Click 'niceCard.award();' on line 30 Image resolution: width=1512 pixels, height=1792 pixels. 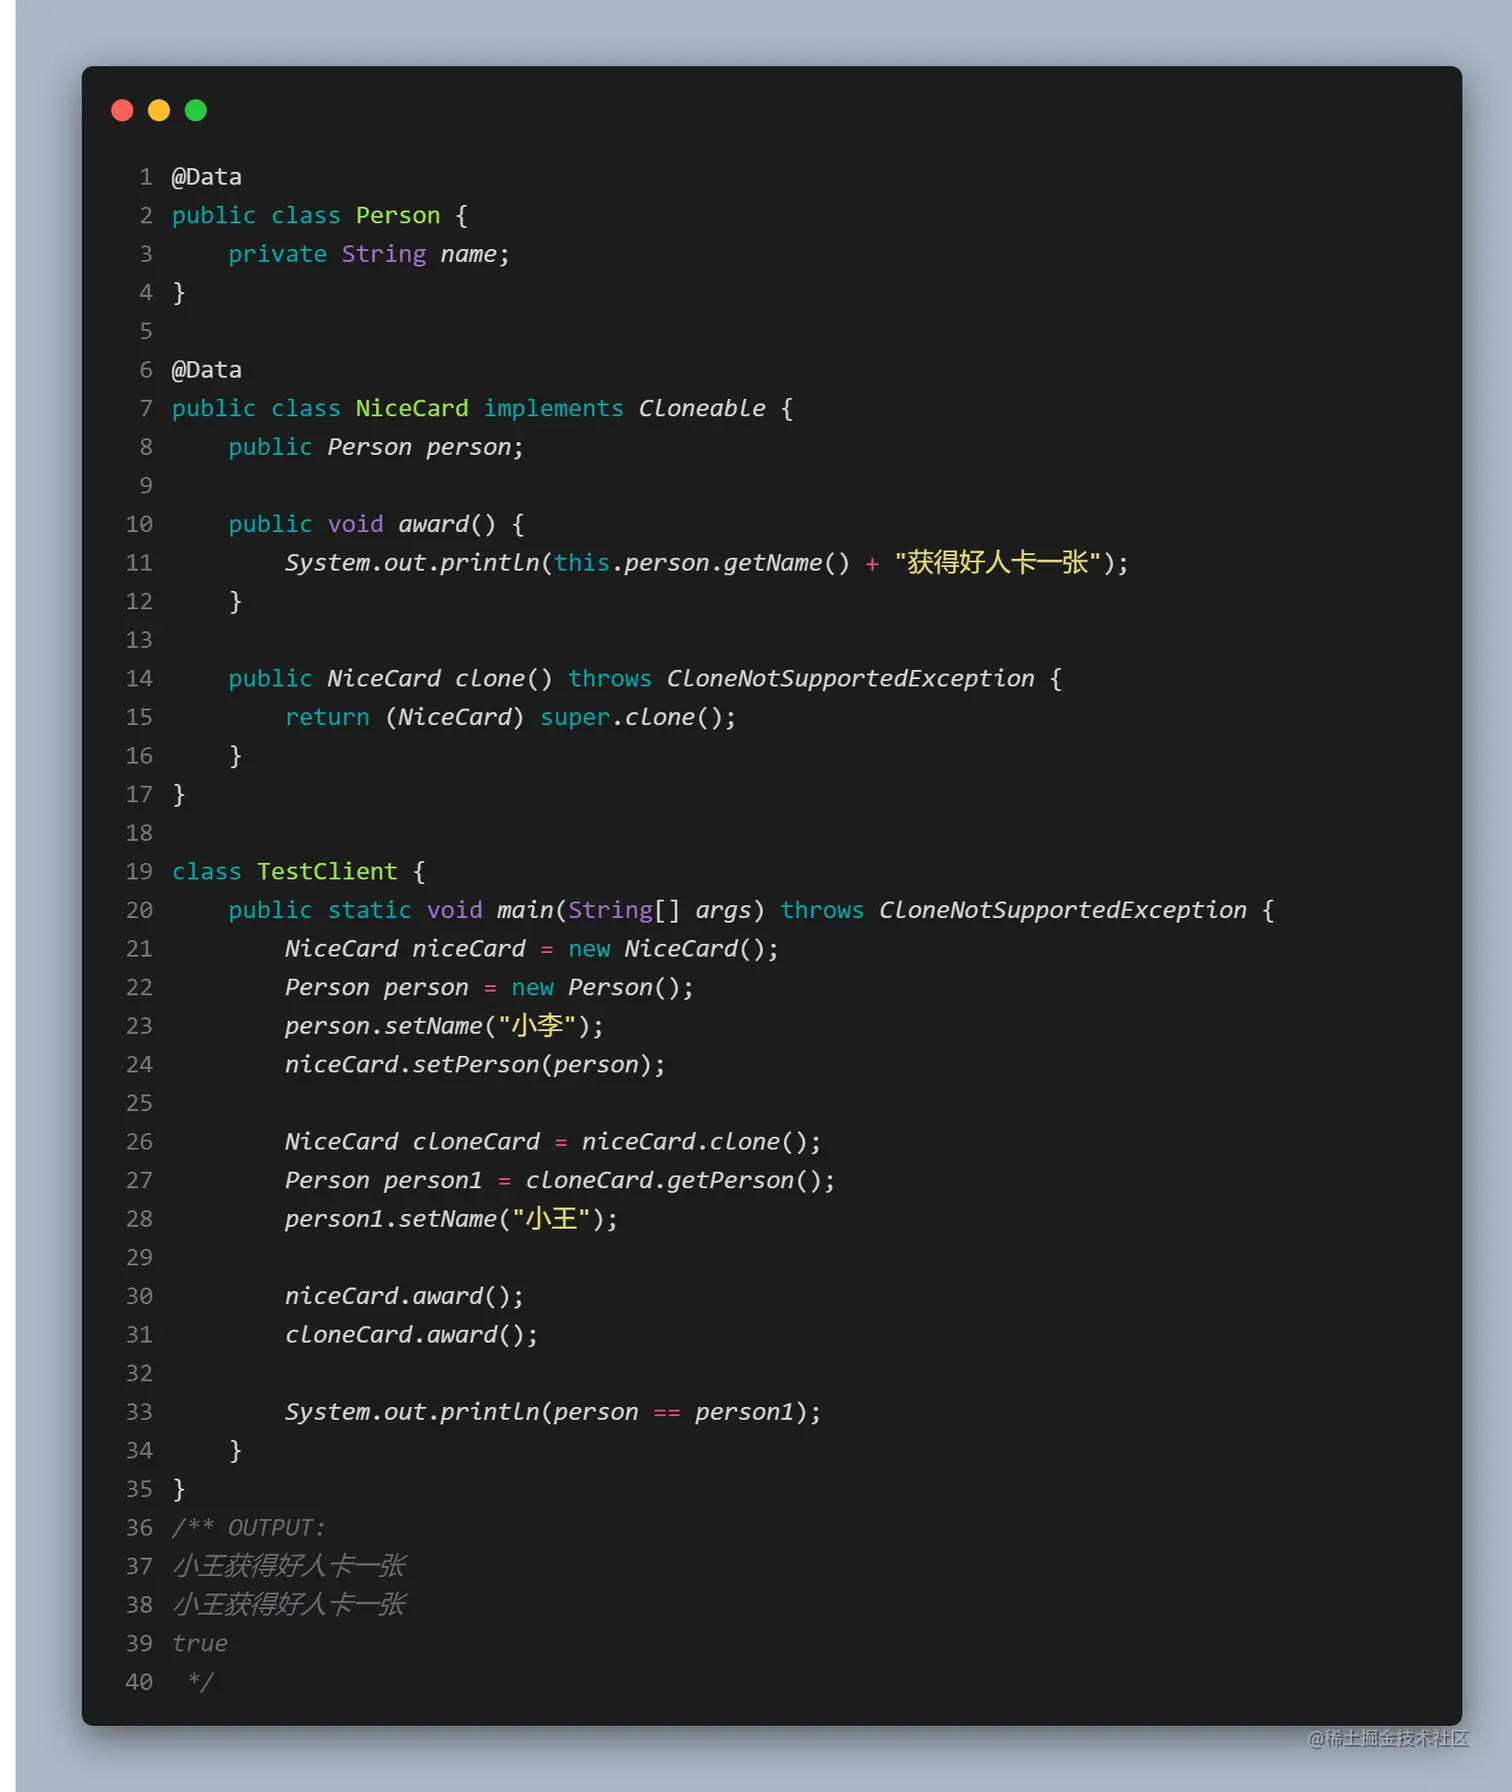(x=405, y=1297)
